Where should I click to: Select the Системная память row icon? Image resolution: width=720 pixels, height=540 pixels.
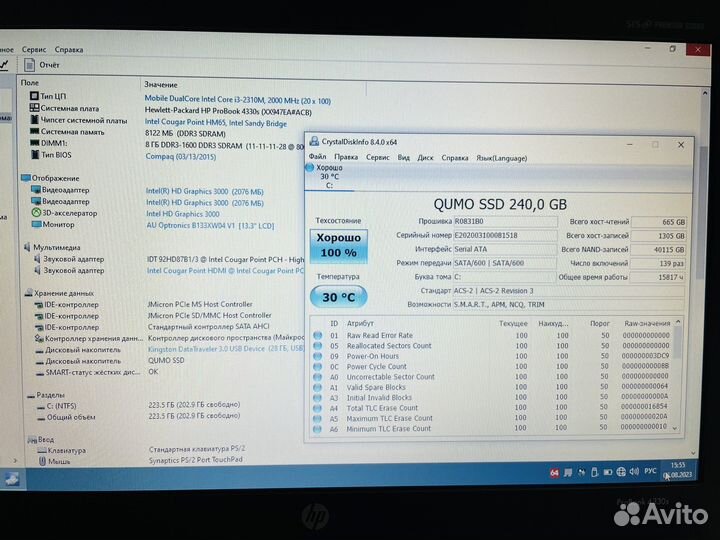34,131
